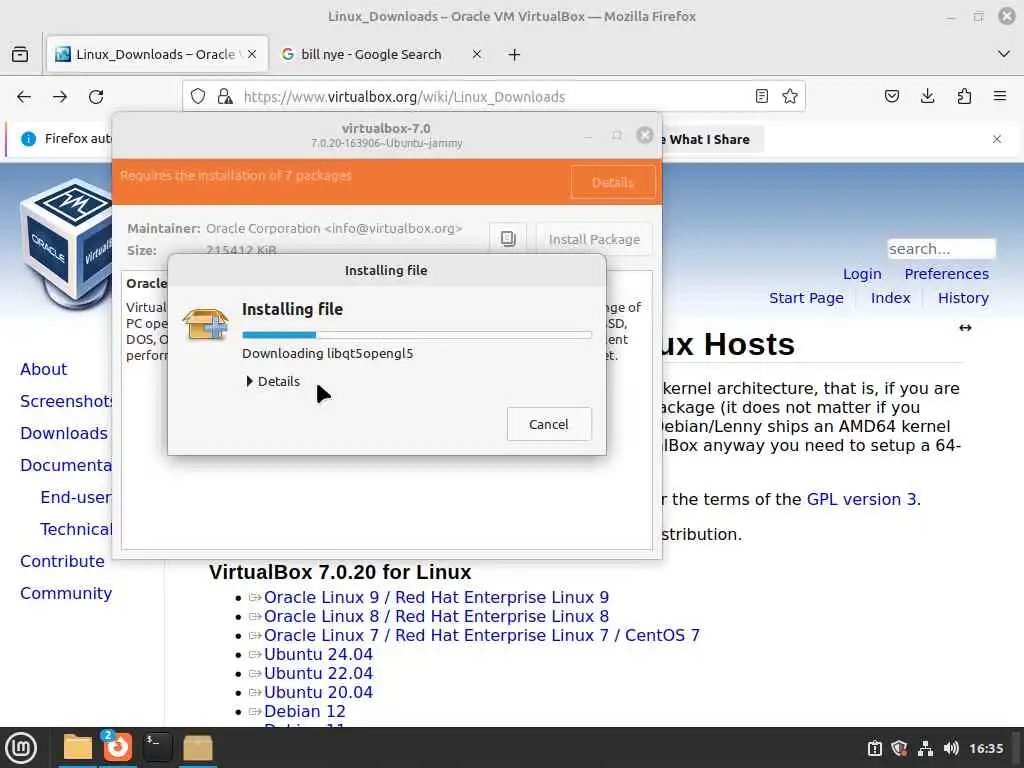The height and width of the screenshot is (768, 1024).
Task: Open the Firefox downloads panel
Action: point(927,97)
